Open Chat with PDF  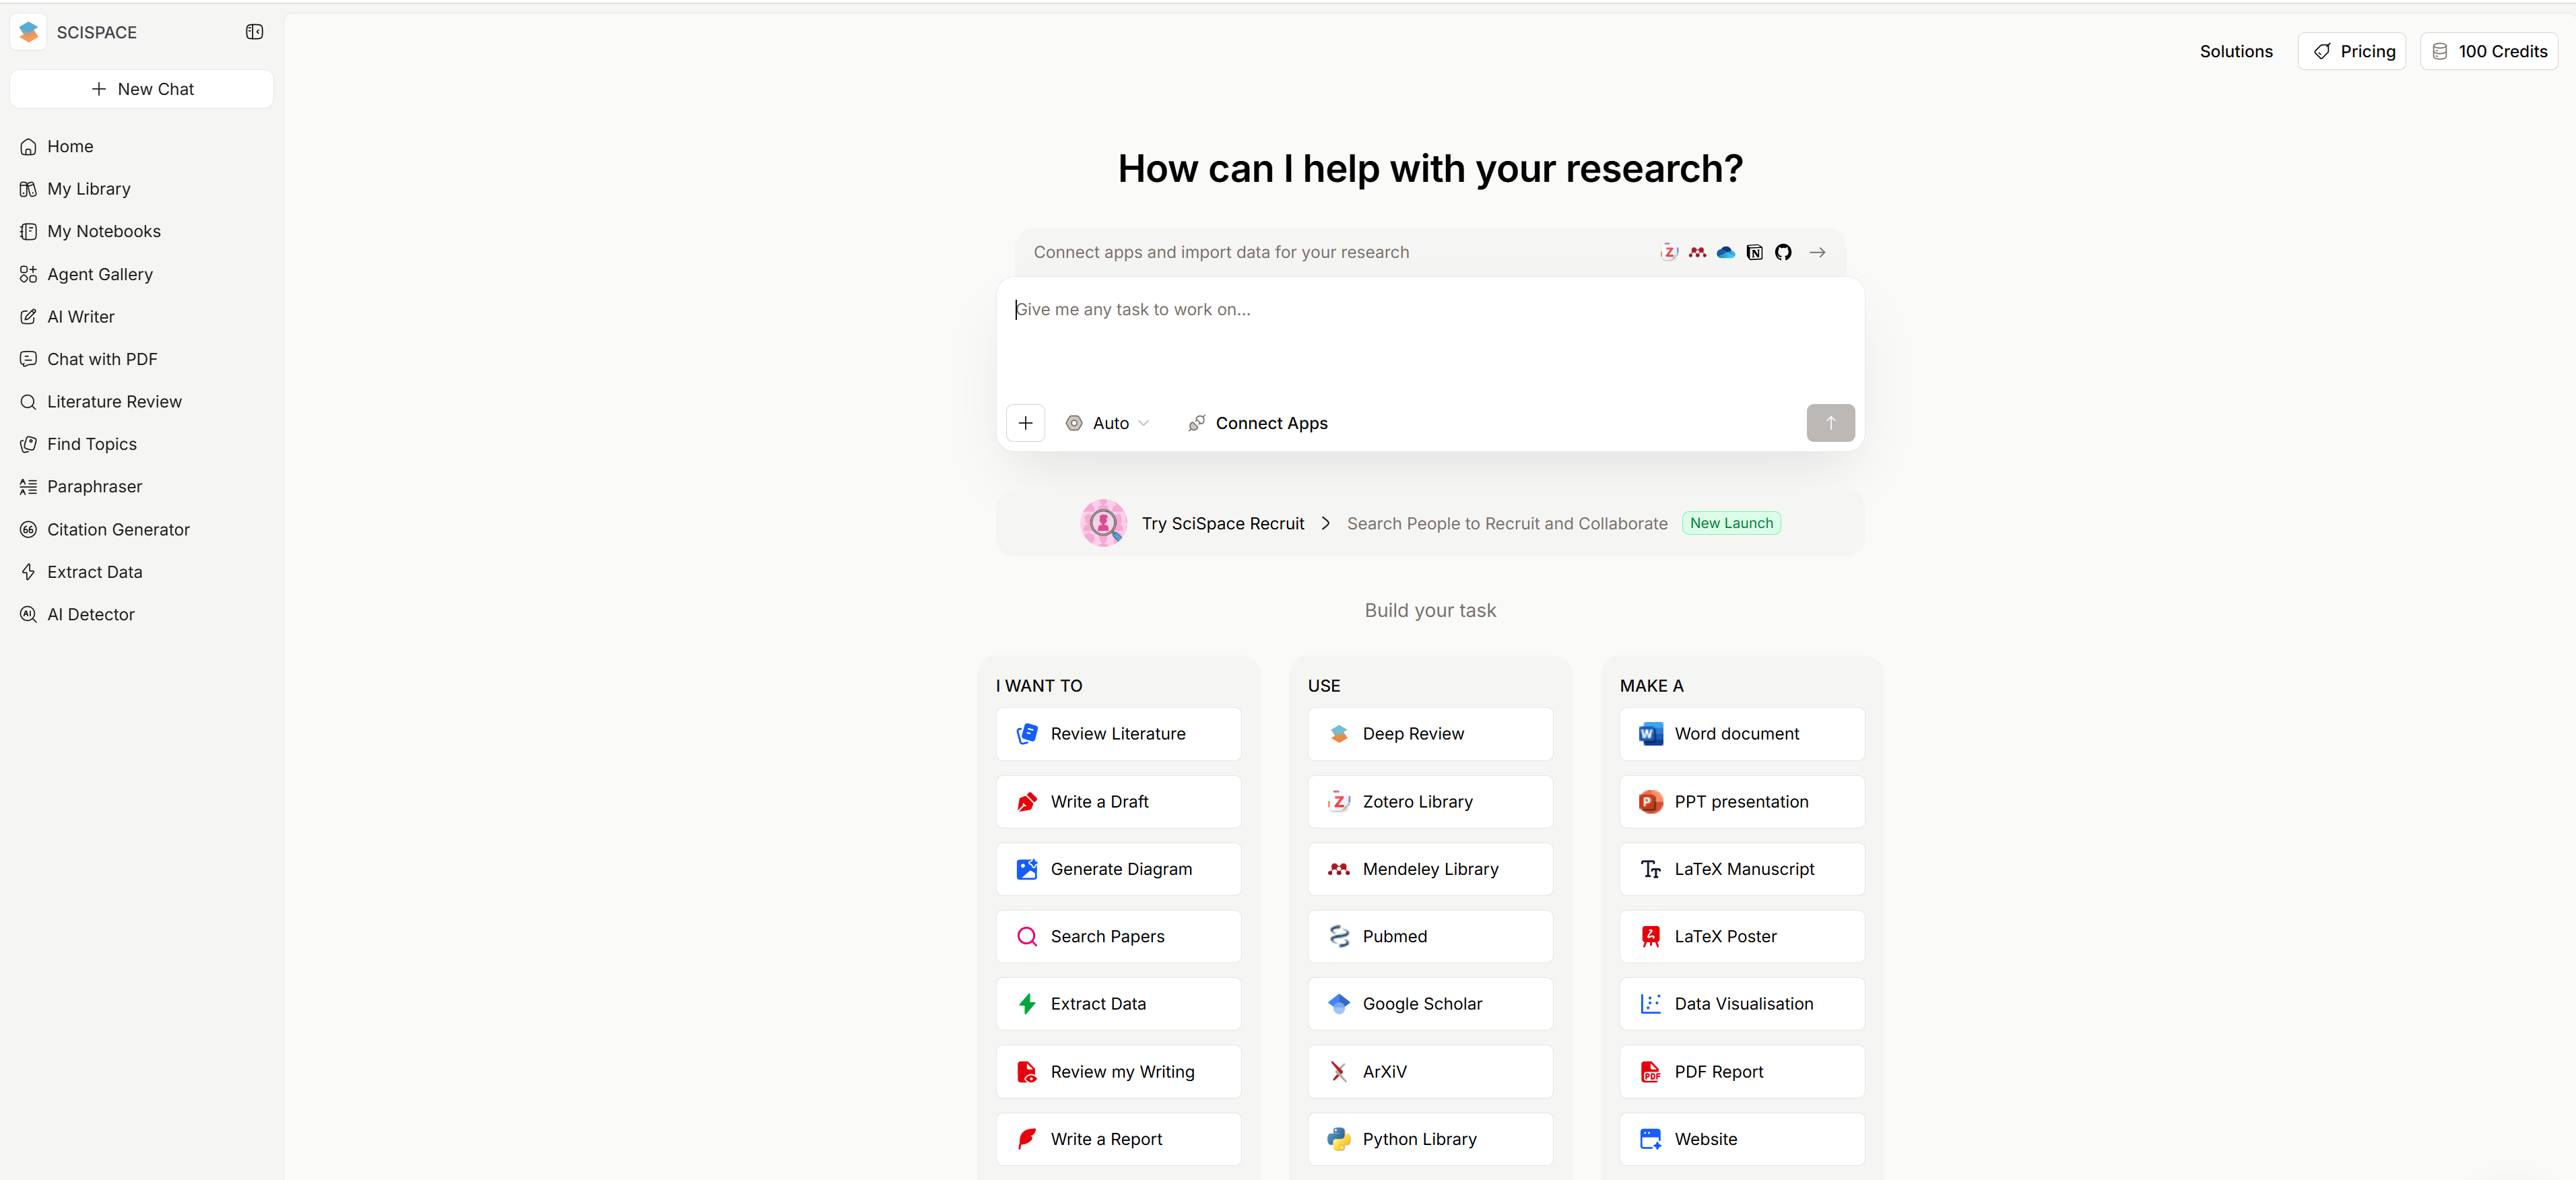coord(141,359)
